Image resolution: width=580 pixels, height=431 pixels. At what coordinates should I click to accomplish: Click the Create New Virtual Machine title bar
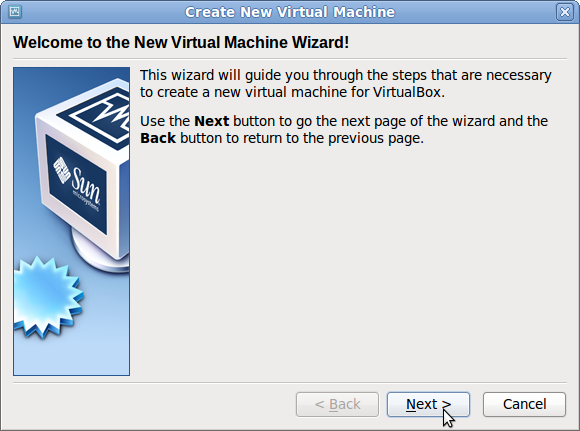(290, 12)
